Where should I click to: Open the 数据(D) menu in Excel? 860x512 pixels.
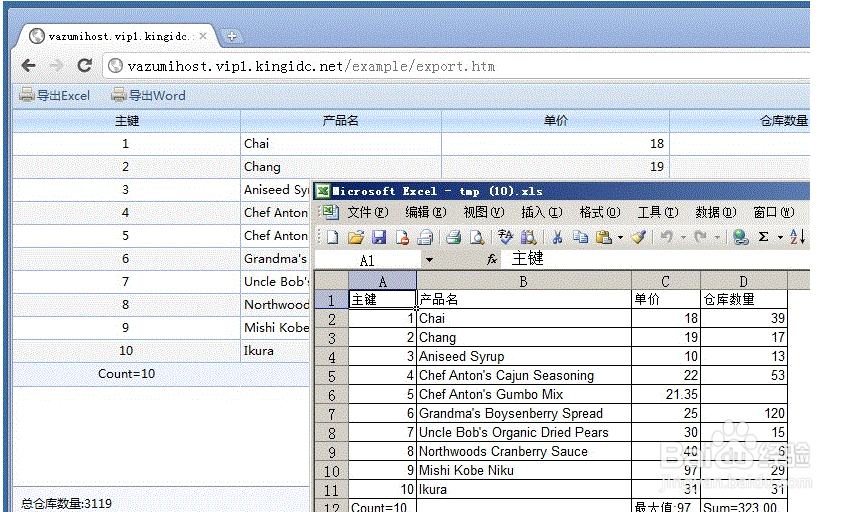[x=716, y=212]
